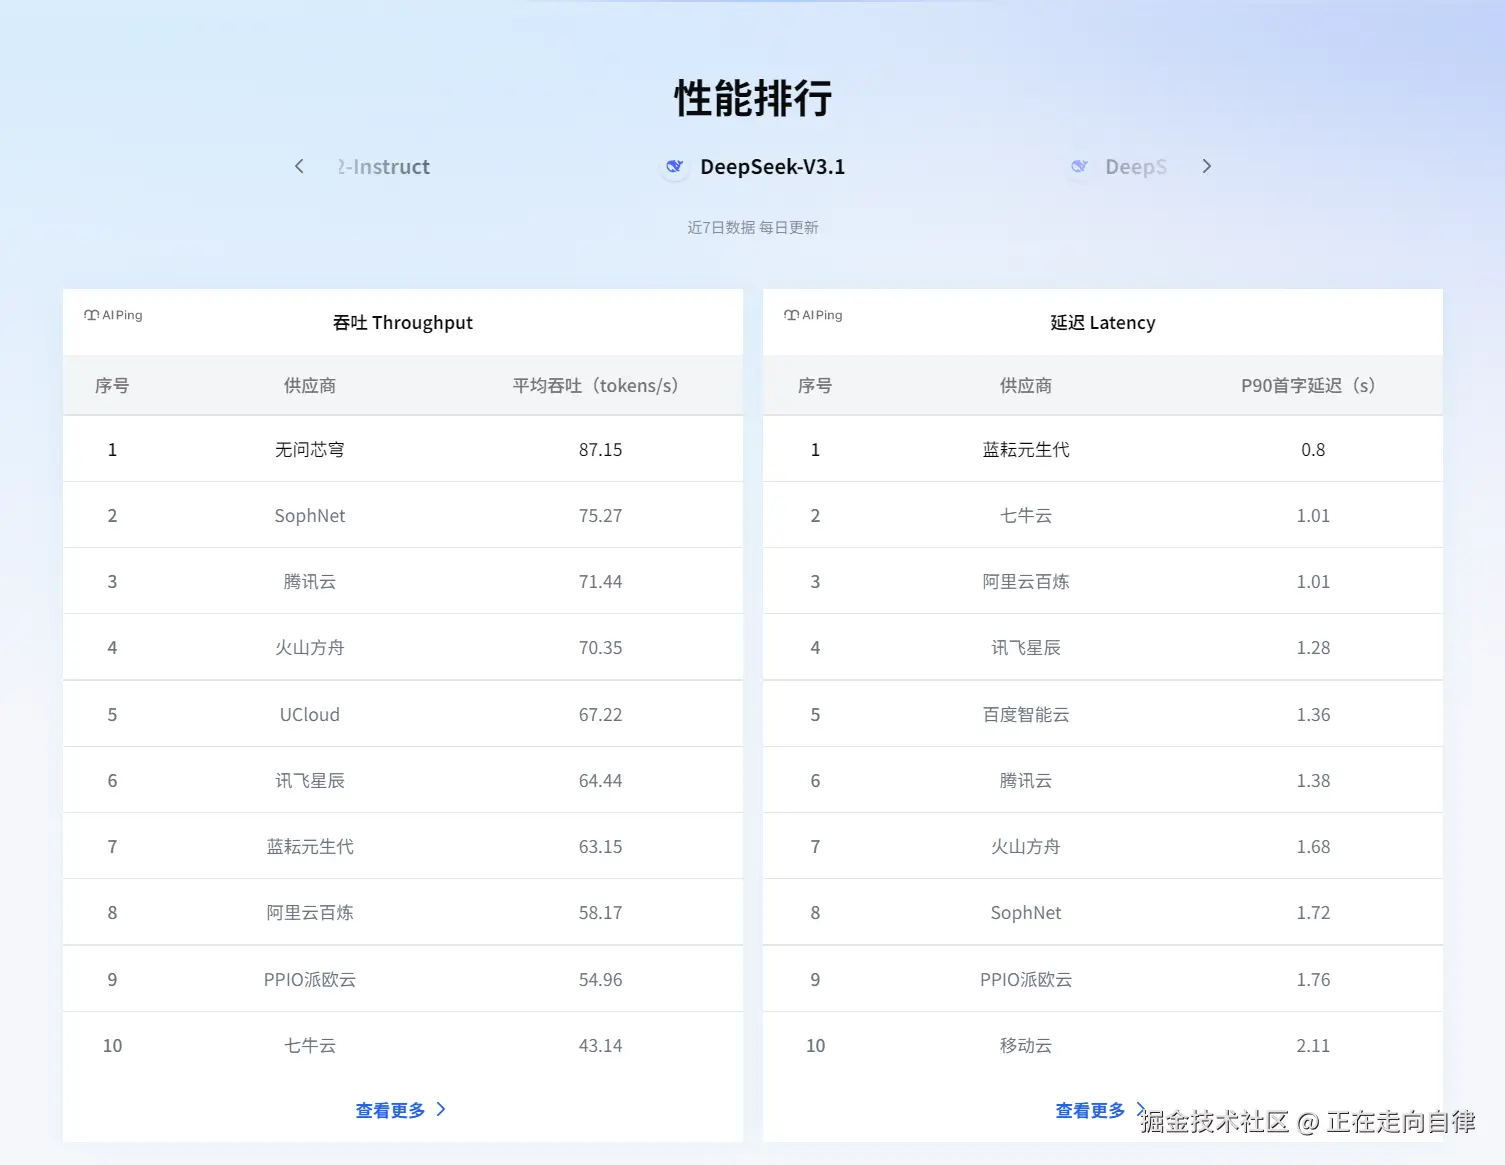Viewport: 1505px width, 1165px height.
Task: Click the 近7日数据 每日更新 note
Action: click(753, 227)
